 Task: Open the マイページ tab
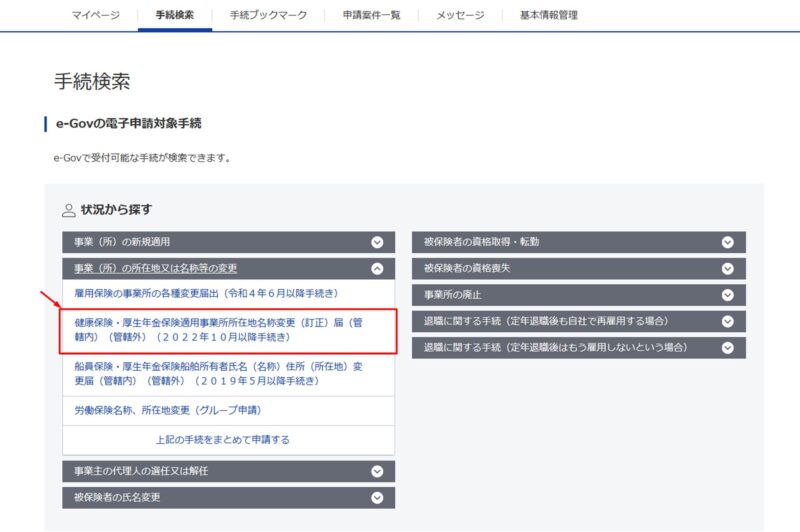[96, 16]
